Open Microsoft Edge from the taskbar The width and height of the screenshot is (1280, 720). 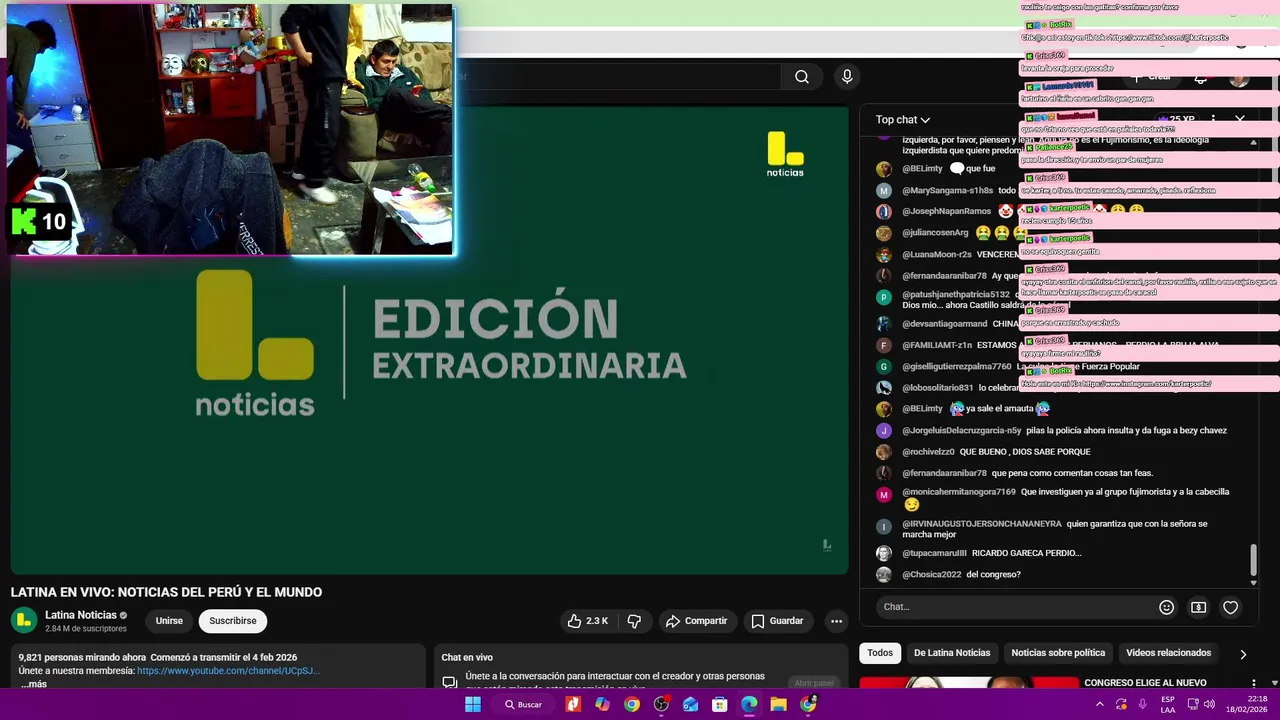pos(749,704)
